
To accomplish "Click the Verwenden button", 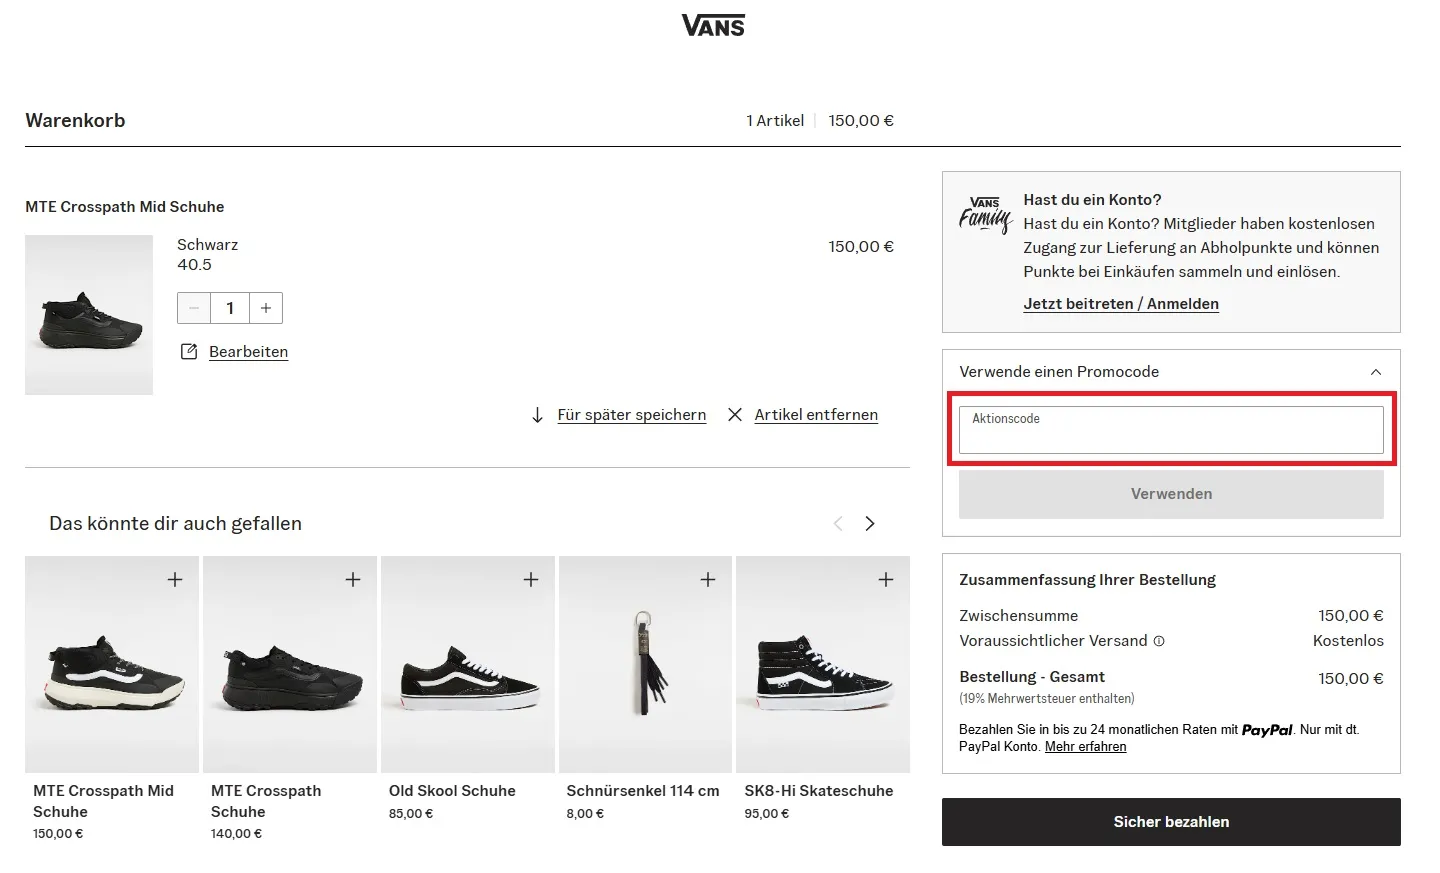I will (1171, 493).
